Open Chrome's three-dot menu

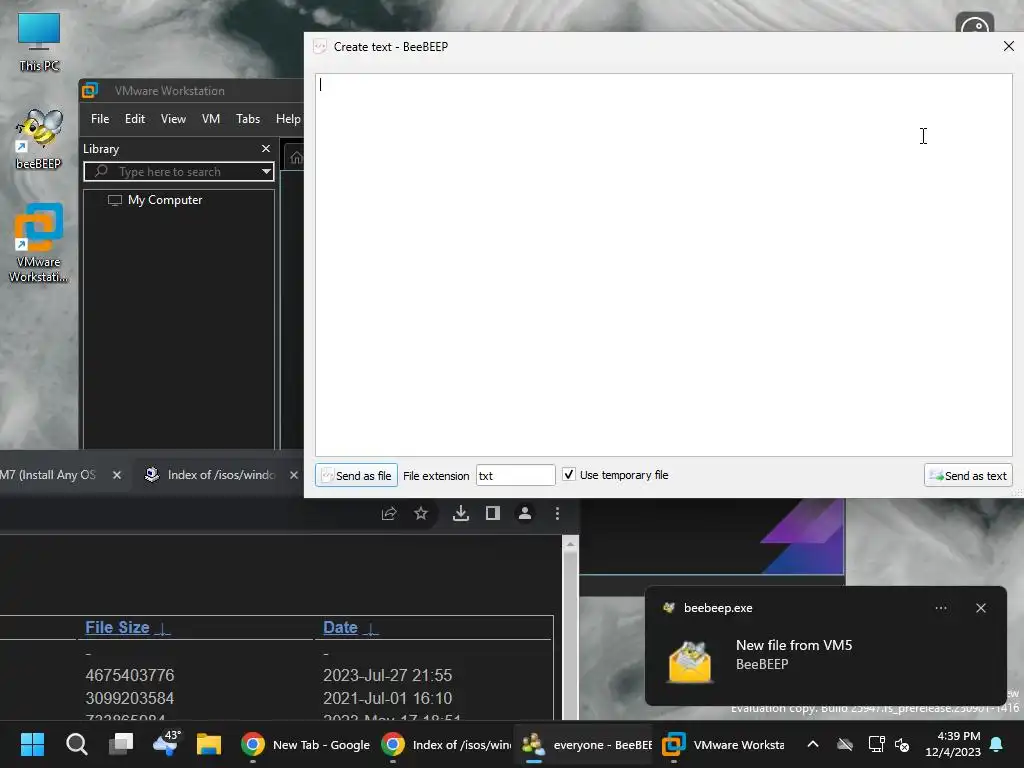[557, 514]
